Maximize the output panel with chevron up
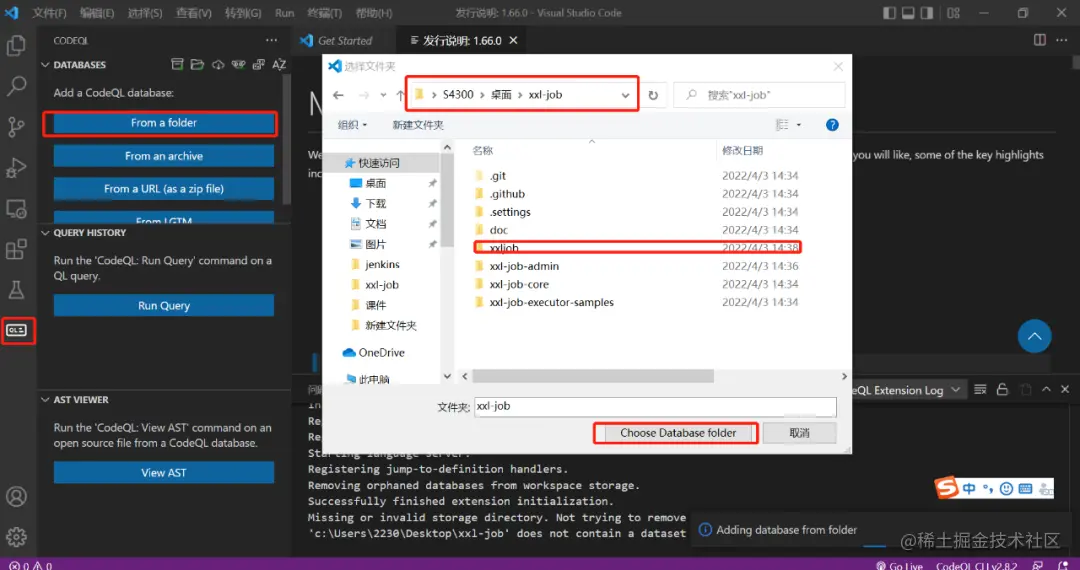The image size is (1080, 570). click(1046, 390)
